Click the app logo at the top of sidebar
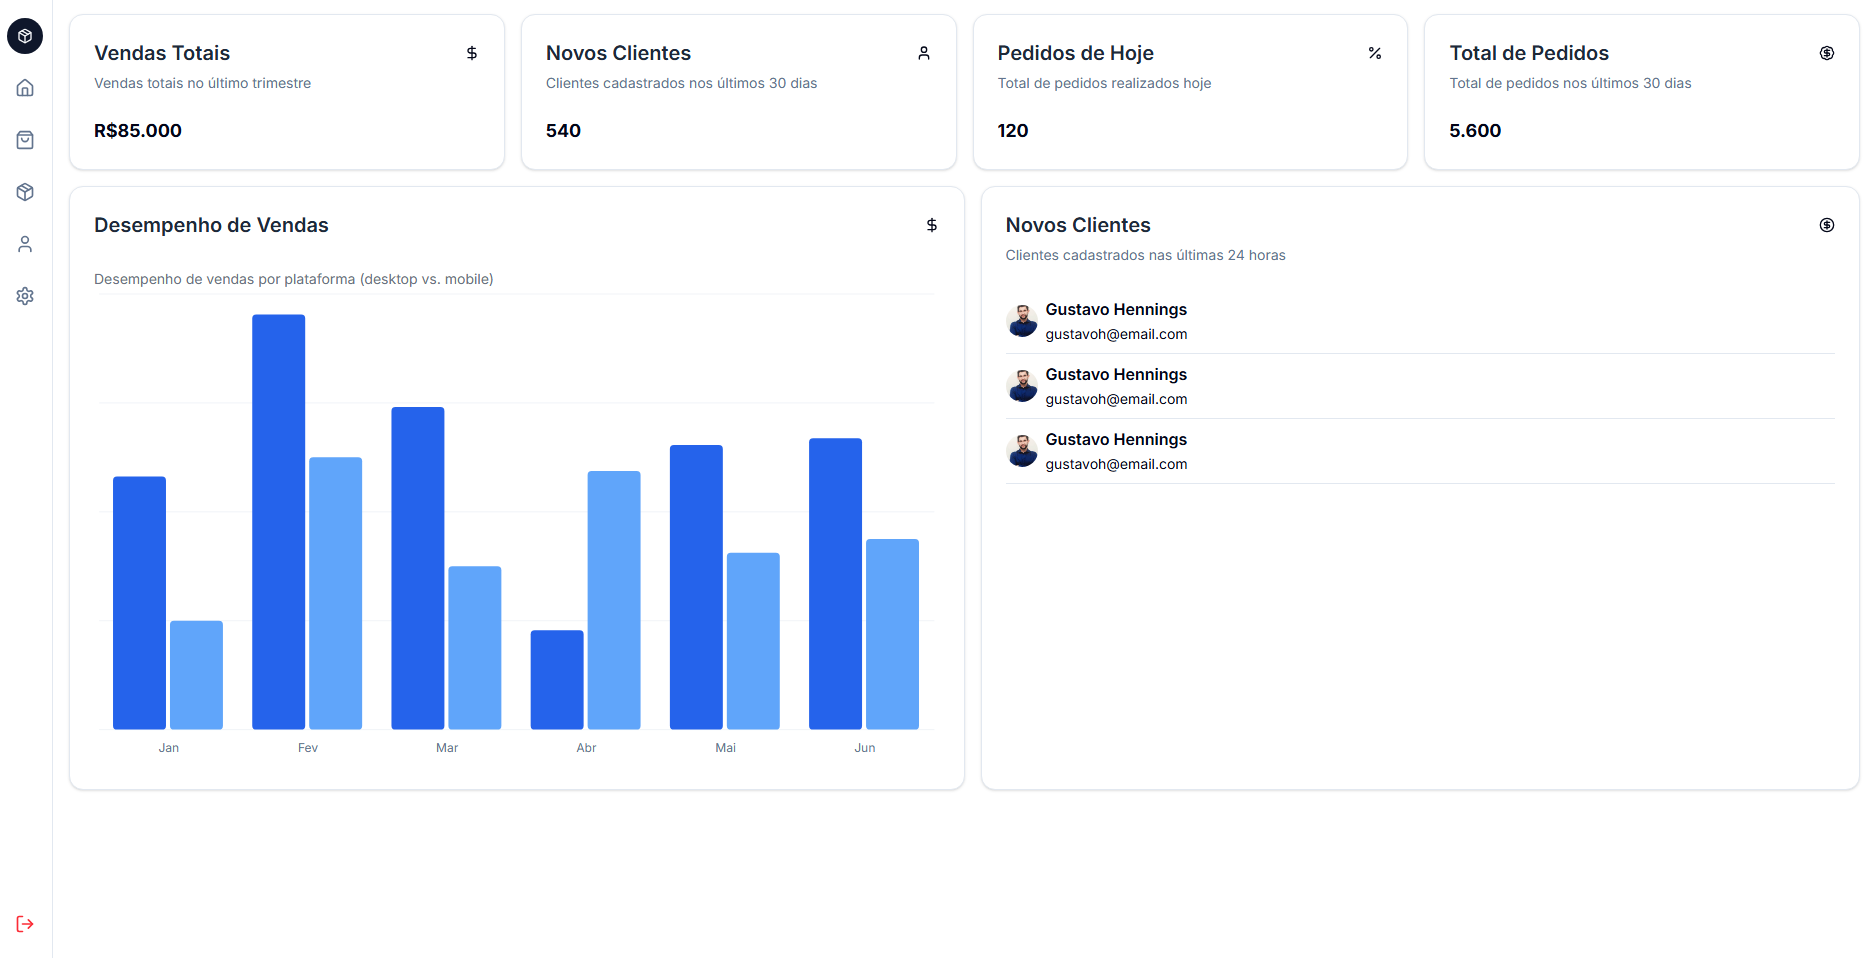The width and height of the screenshot is (1873, 958). click(x=25, y=36)
